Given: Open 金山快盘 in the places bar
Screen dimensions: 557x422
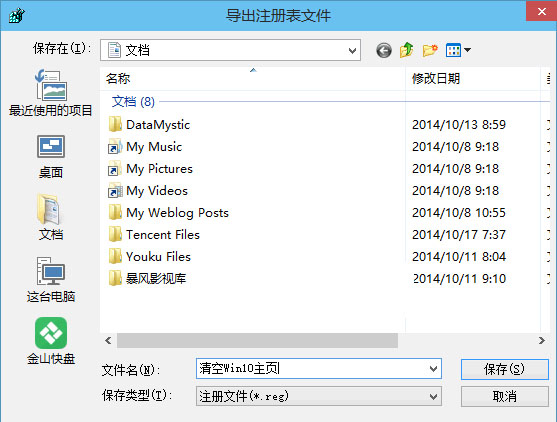Looking at the screenshot, I should click(51, 341).
